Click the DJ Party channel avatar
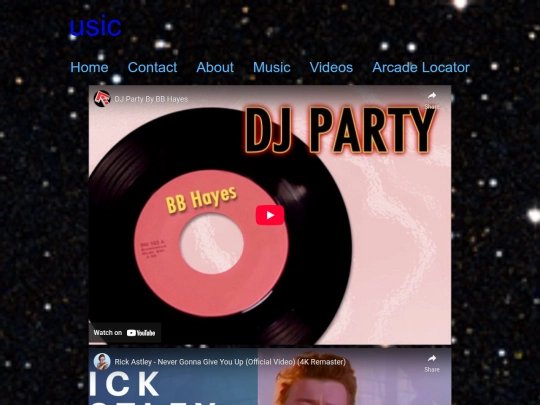Screen dimensions: 540x405 pyautogui.click(x=102, y=99)
